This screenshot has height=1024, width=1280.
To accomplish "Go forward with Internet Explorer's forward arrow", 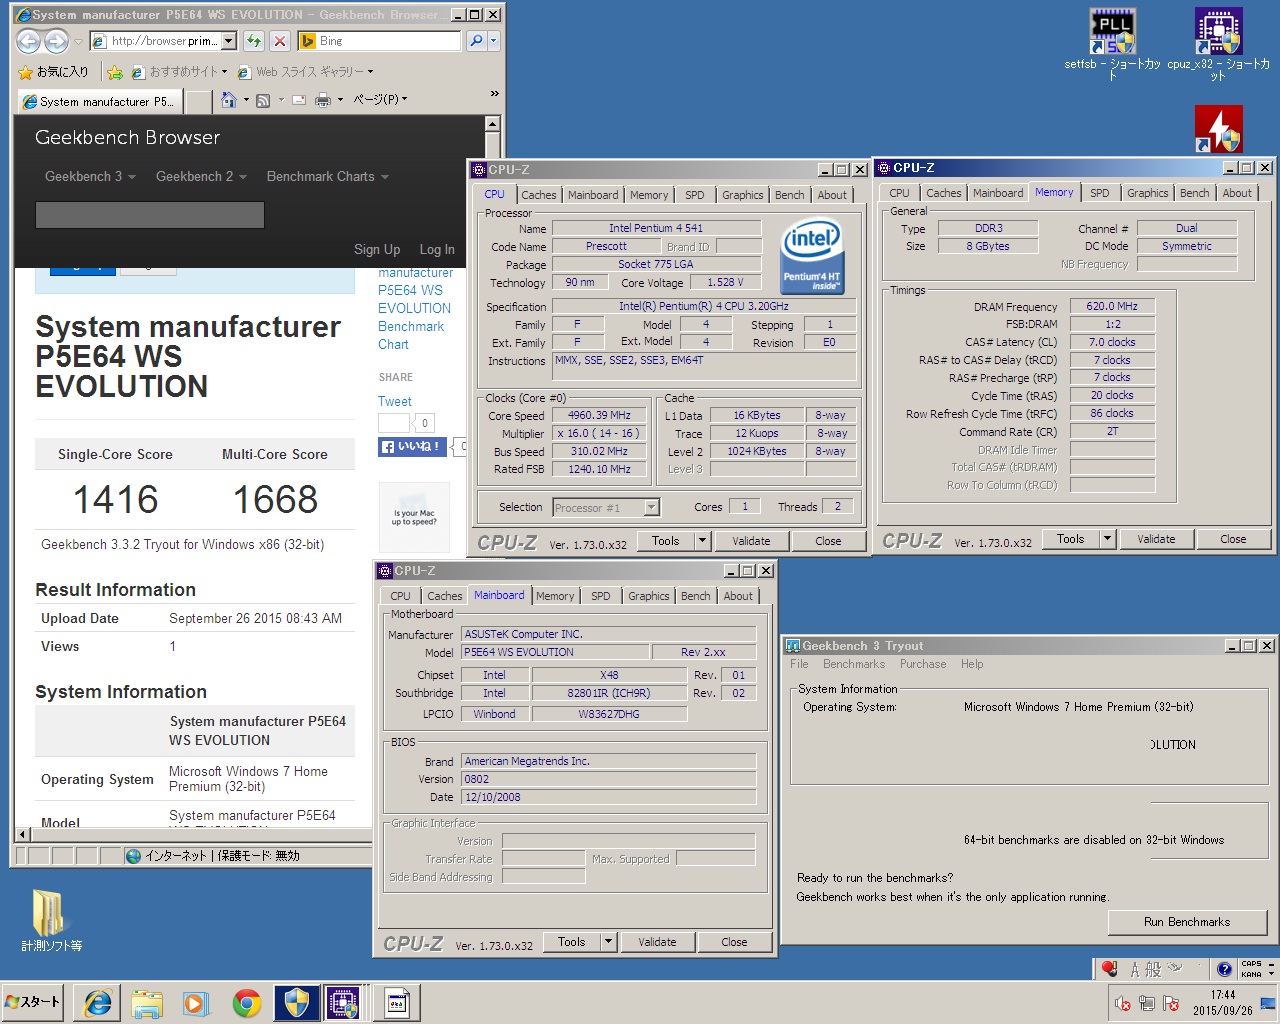I will point(56,41).
